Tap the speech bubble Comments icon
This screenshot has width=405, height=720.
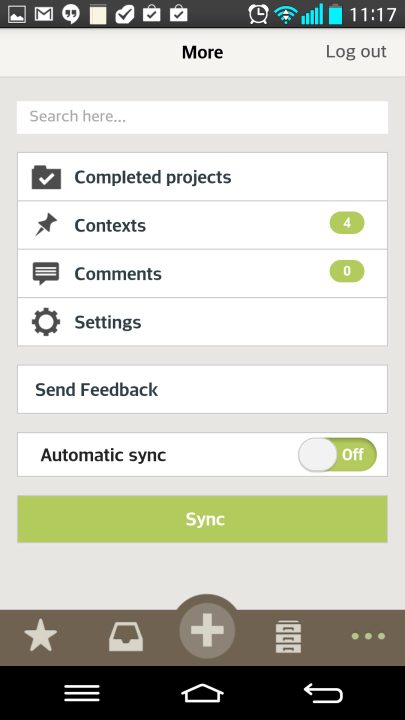tap(46, 274)
